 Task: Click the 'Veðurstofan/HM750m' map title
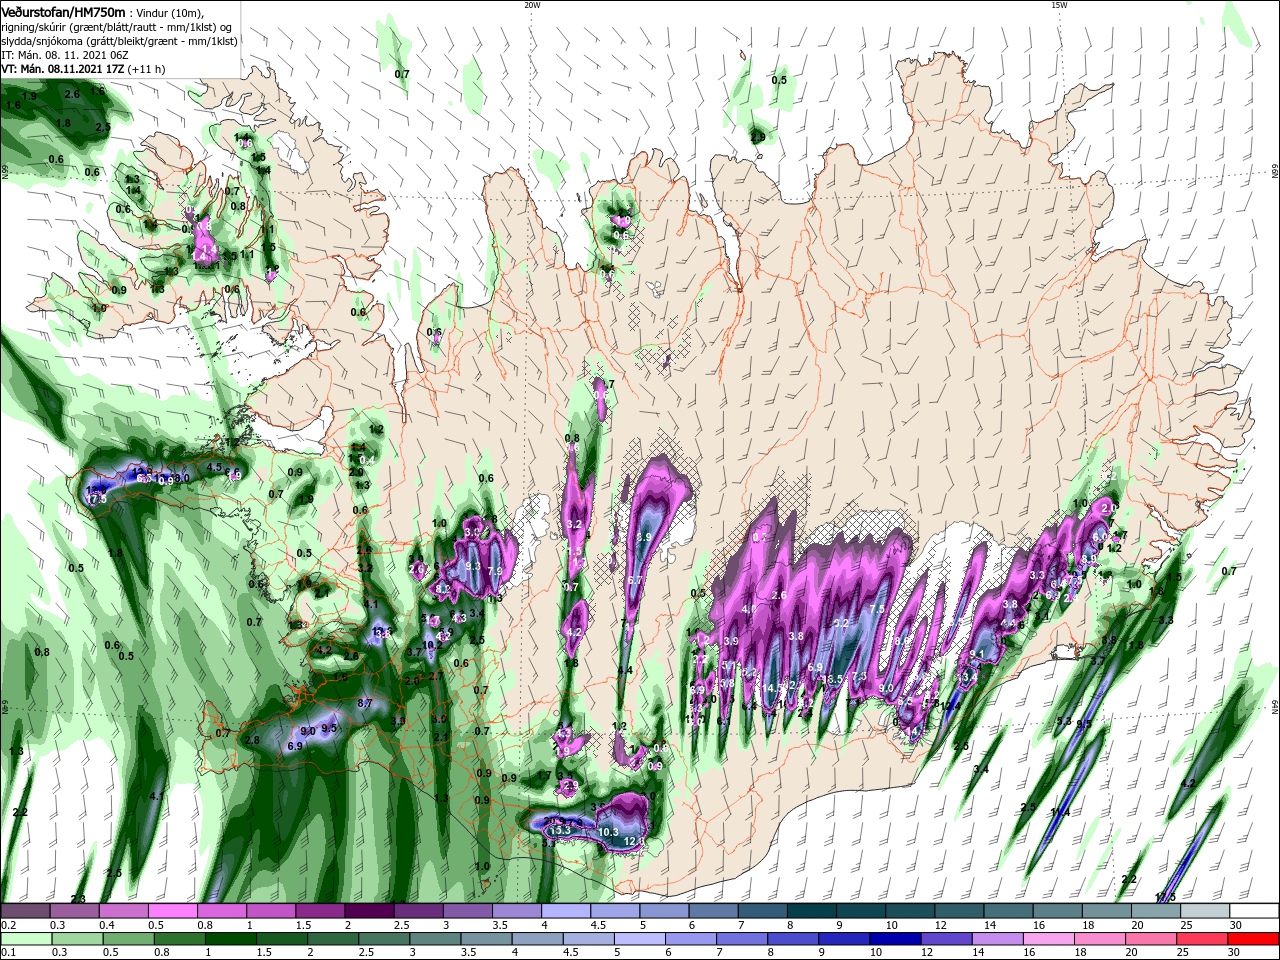(64, 12)
